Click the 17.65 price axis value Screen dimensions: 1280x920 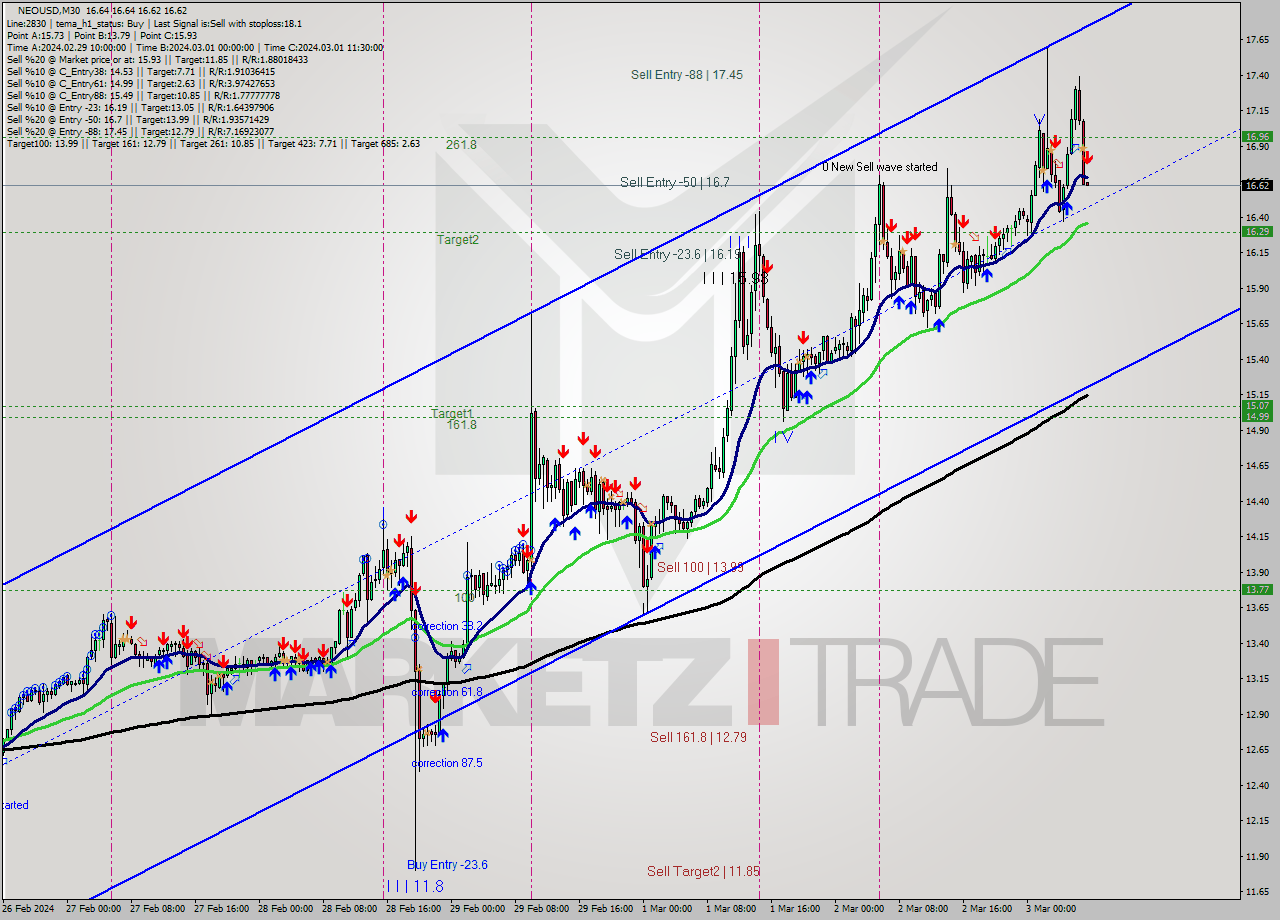pyautogui.click(x=1257, y=40)
